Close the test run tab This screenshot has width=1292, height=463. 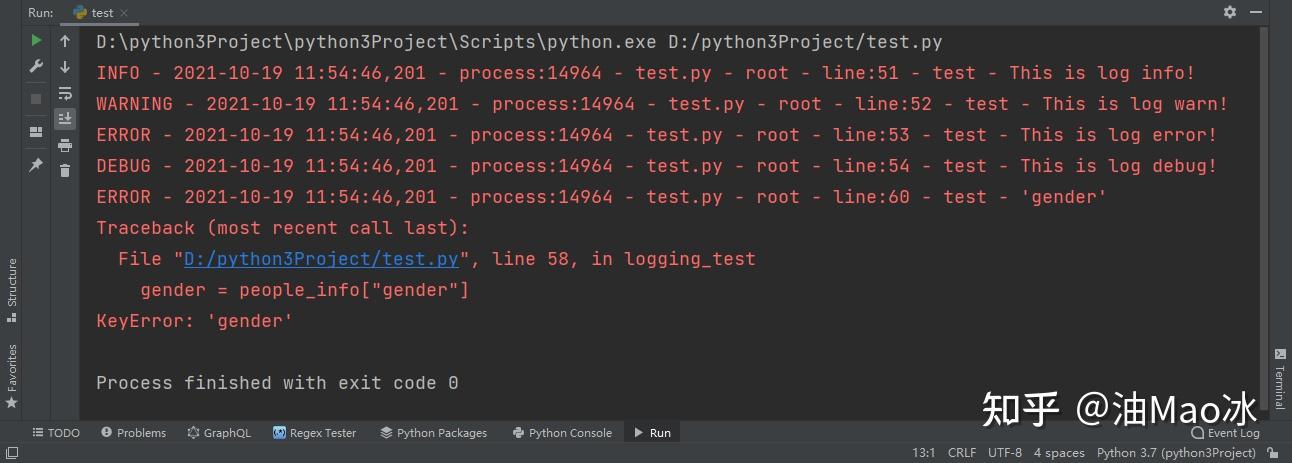tap(125, 13)
